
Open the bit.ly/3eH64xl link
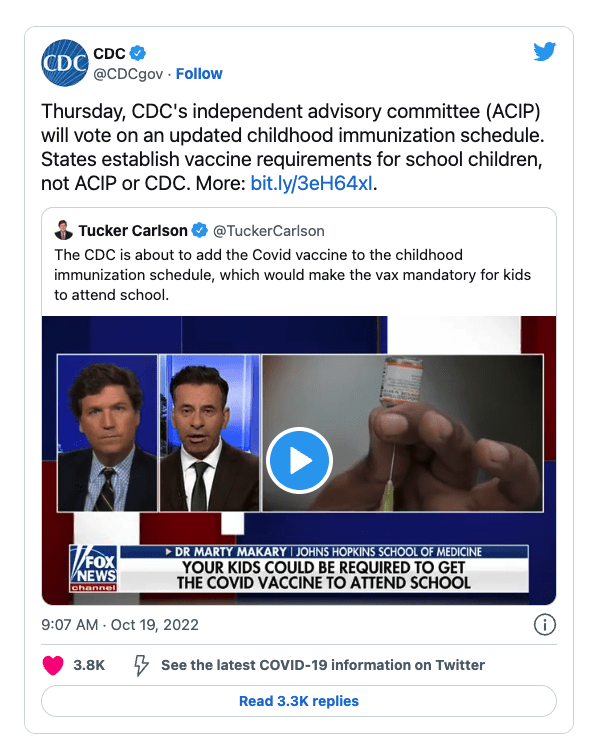point(311,183)
